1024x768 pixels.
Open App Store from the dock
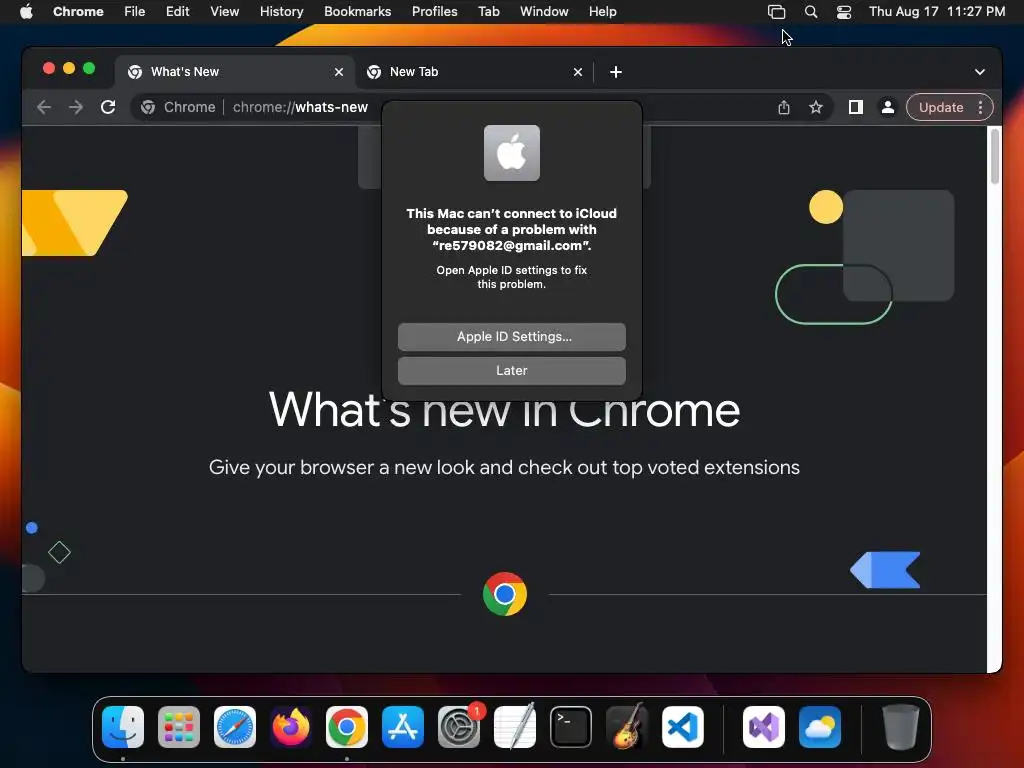403,727
